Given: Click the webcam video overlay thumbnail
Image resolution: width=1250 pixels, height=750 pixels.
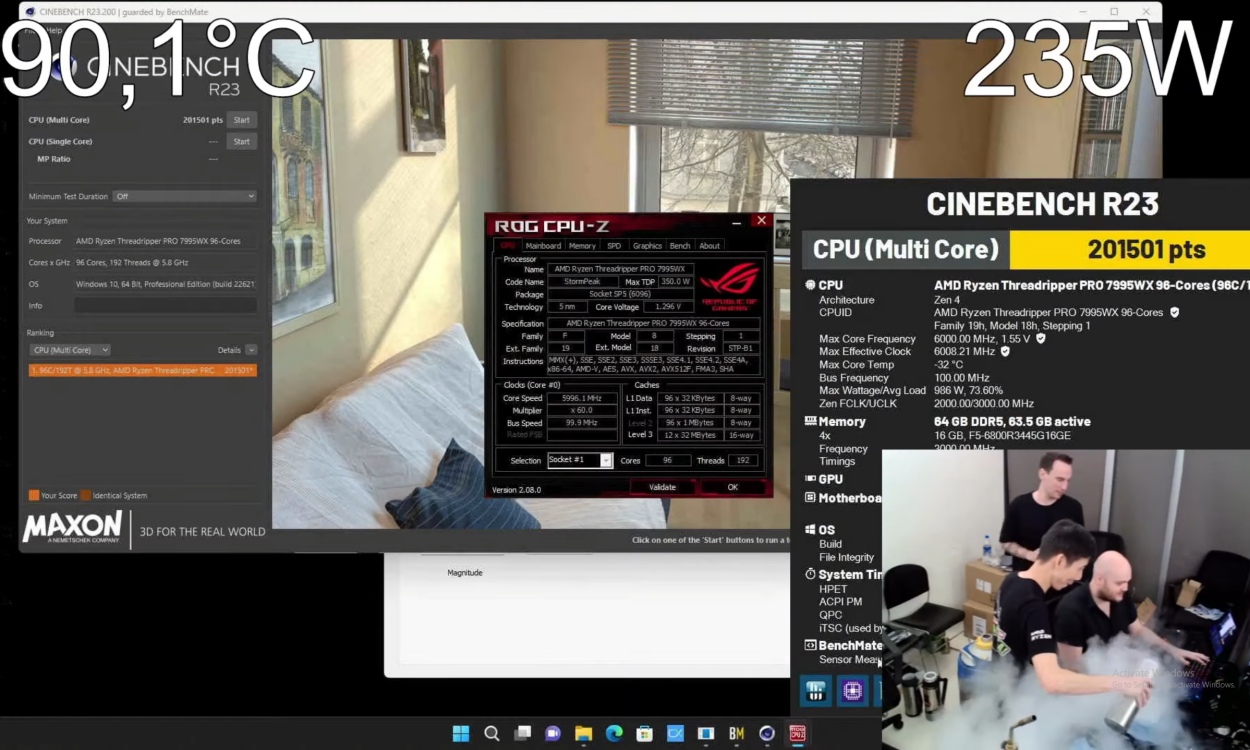Looking at the screenshot, I should tap(1066, 599).
